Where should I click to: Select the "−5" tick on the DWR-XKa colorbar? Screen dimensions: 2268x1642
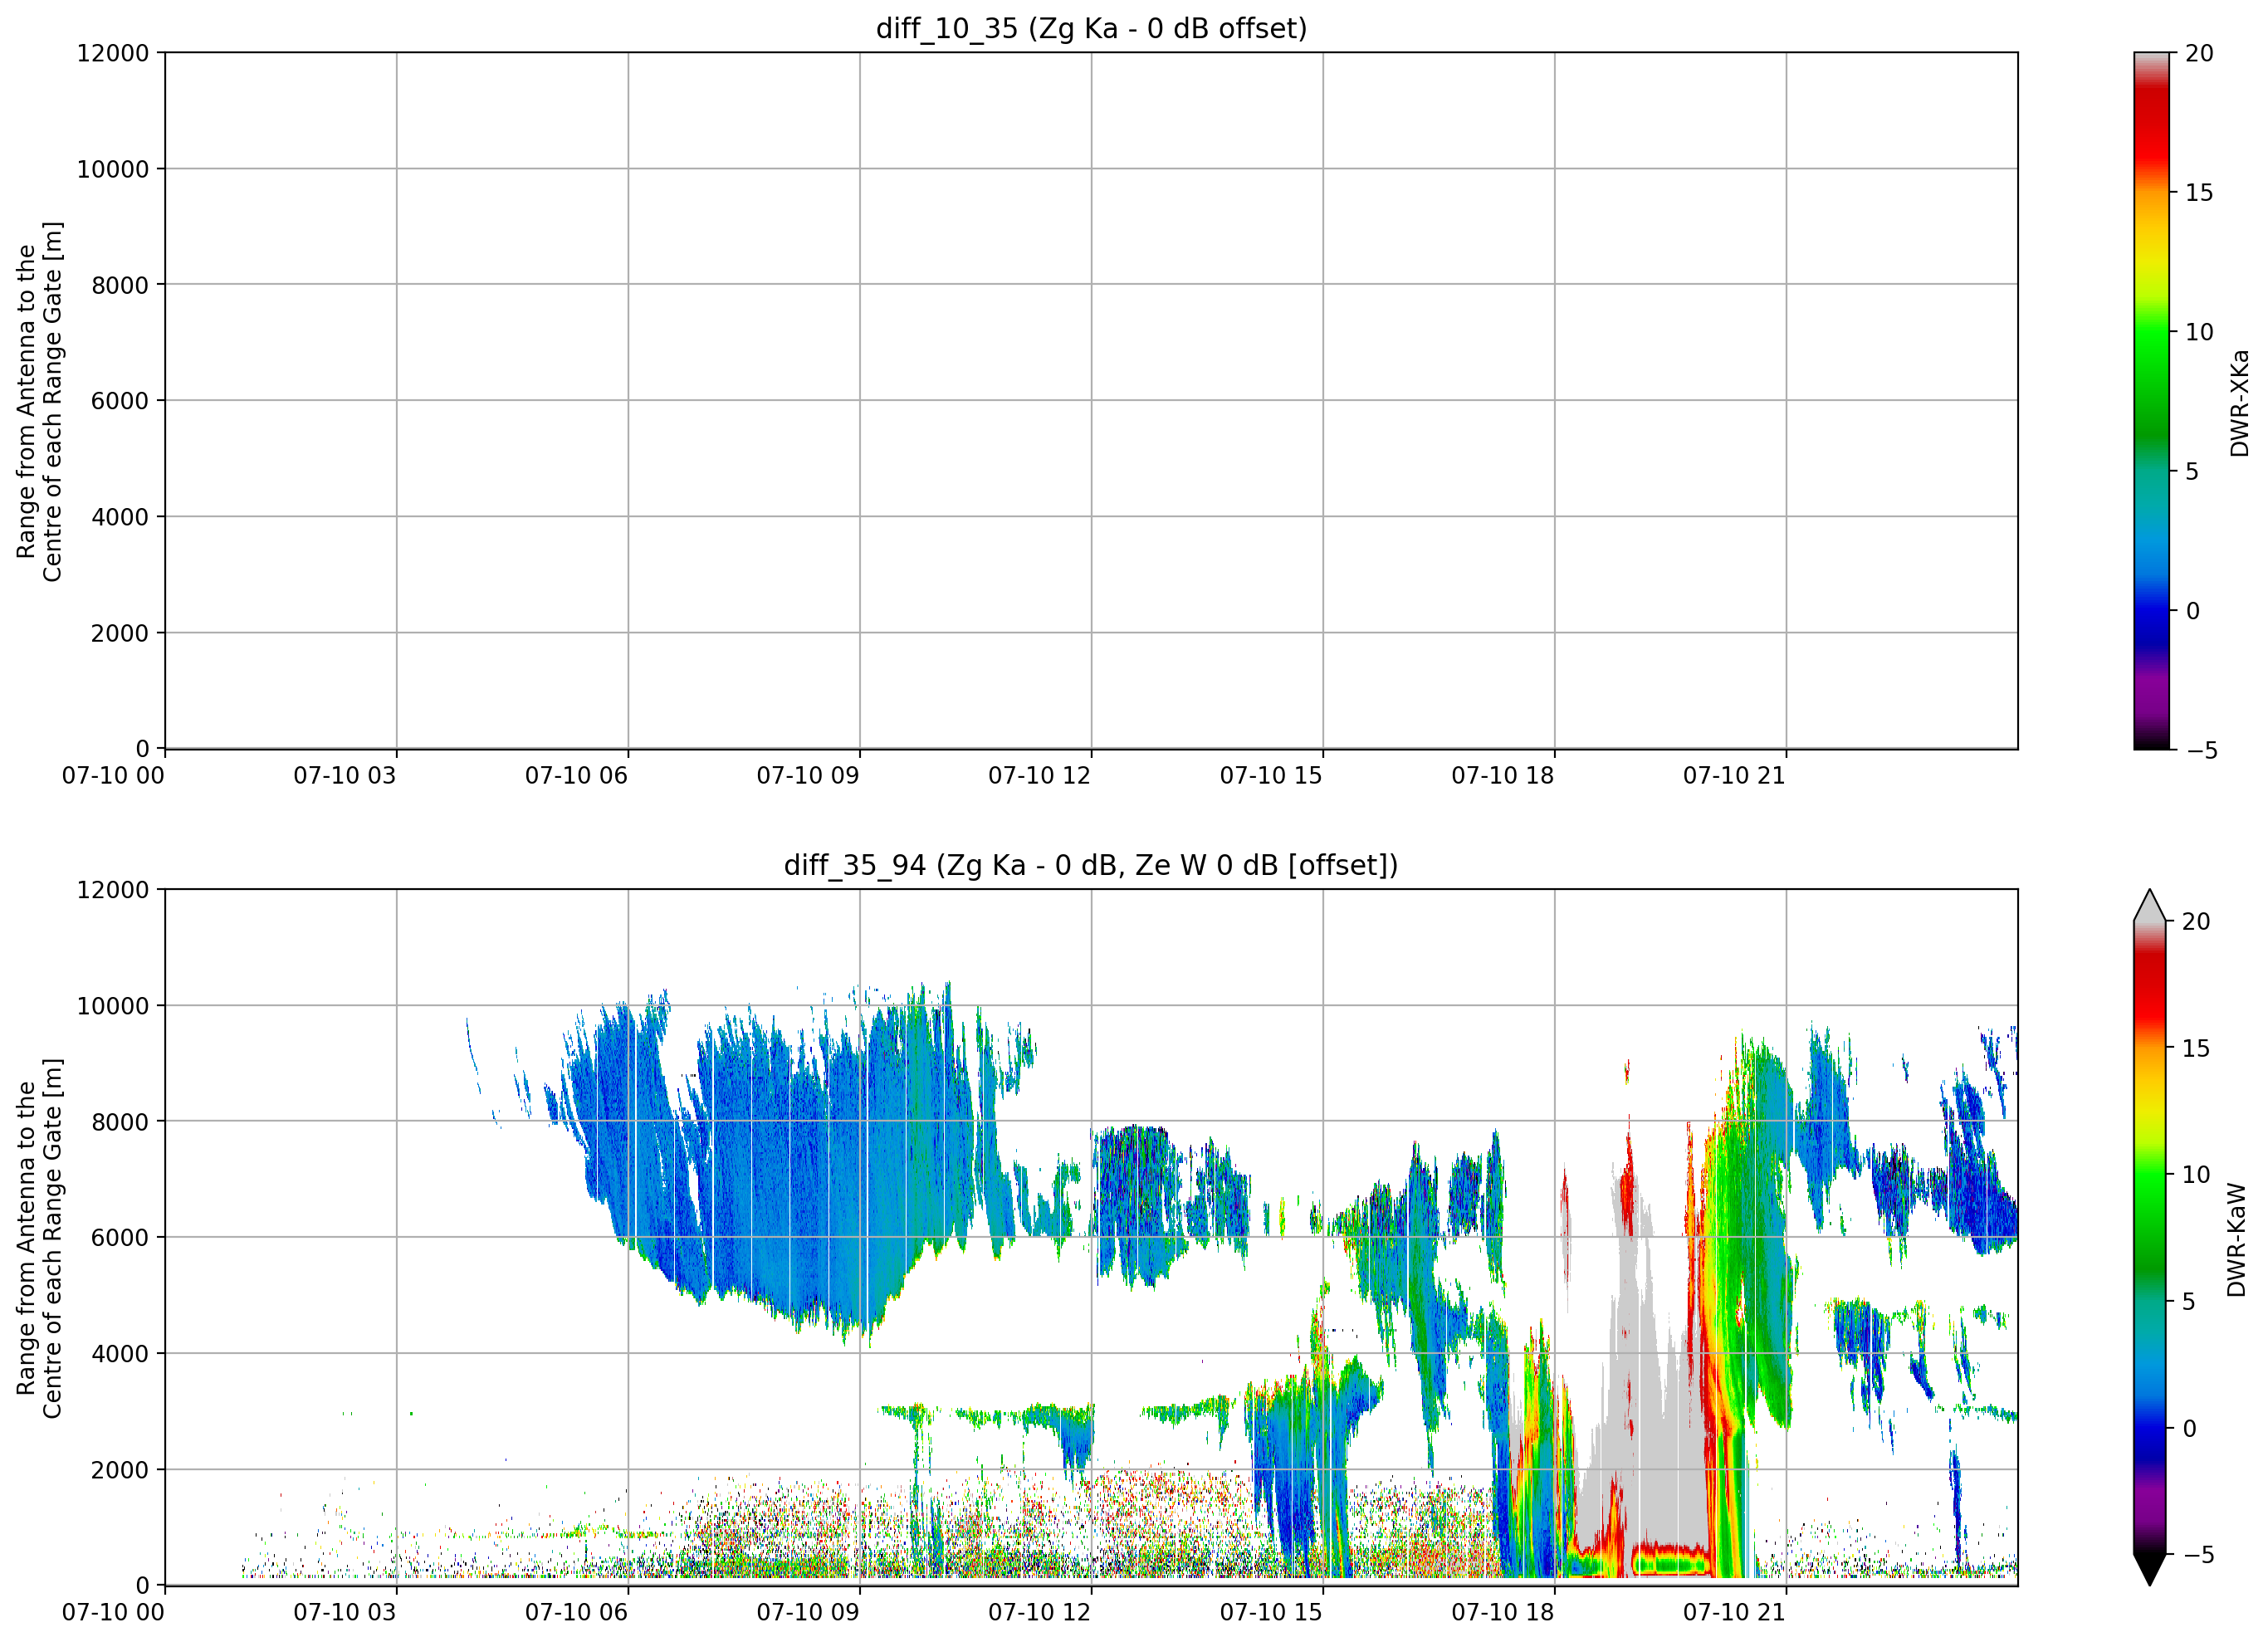click(2202, 750)
